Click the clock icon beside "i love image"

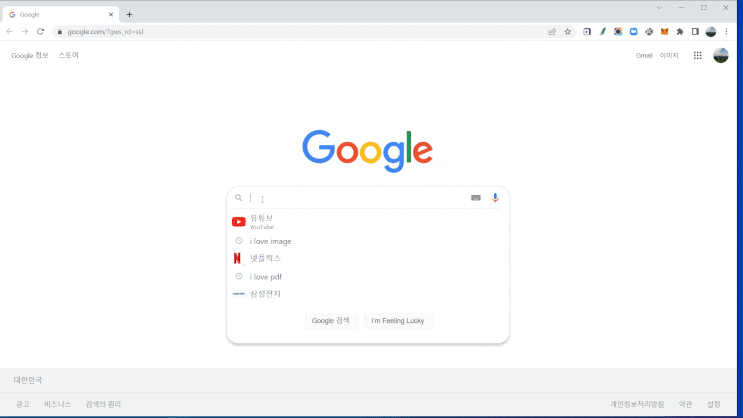coord(239,241)
